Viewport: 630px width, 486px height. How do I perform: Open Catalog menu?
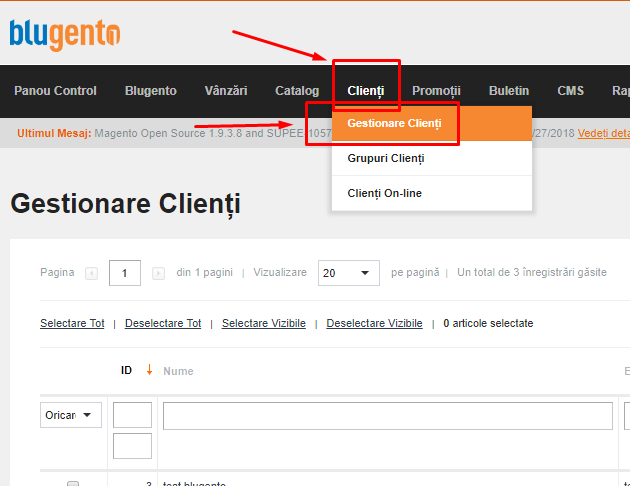pyautogui.click(x=297, y=91)
